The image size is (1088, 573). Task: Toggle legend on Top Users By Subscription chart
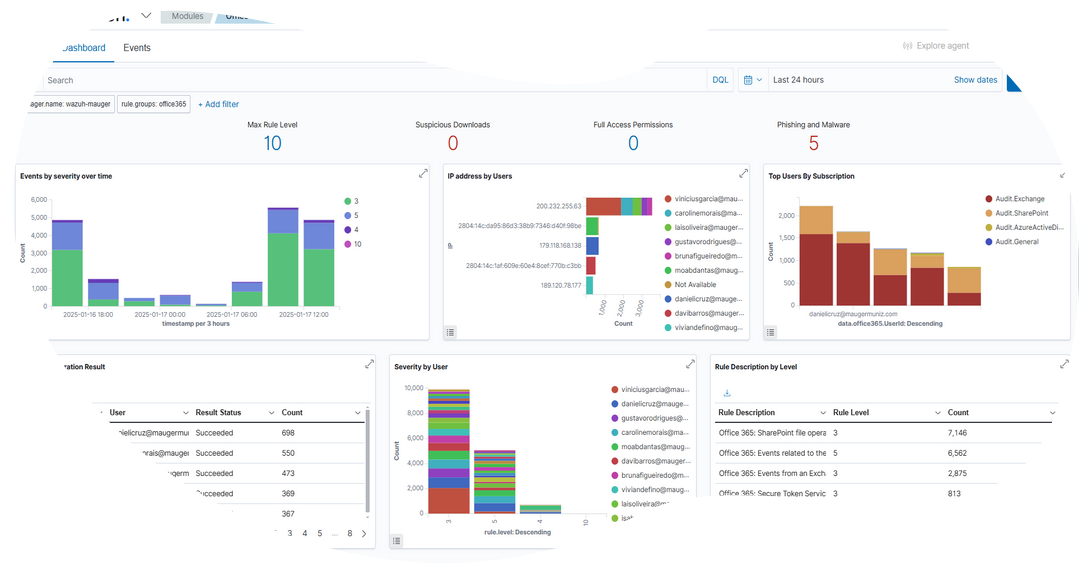pos(771,332)
